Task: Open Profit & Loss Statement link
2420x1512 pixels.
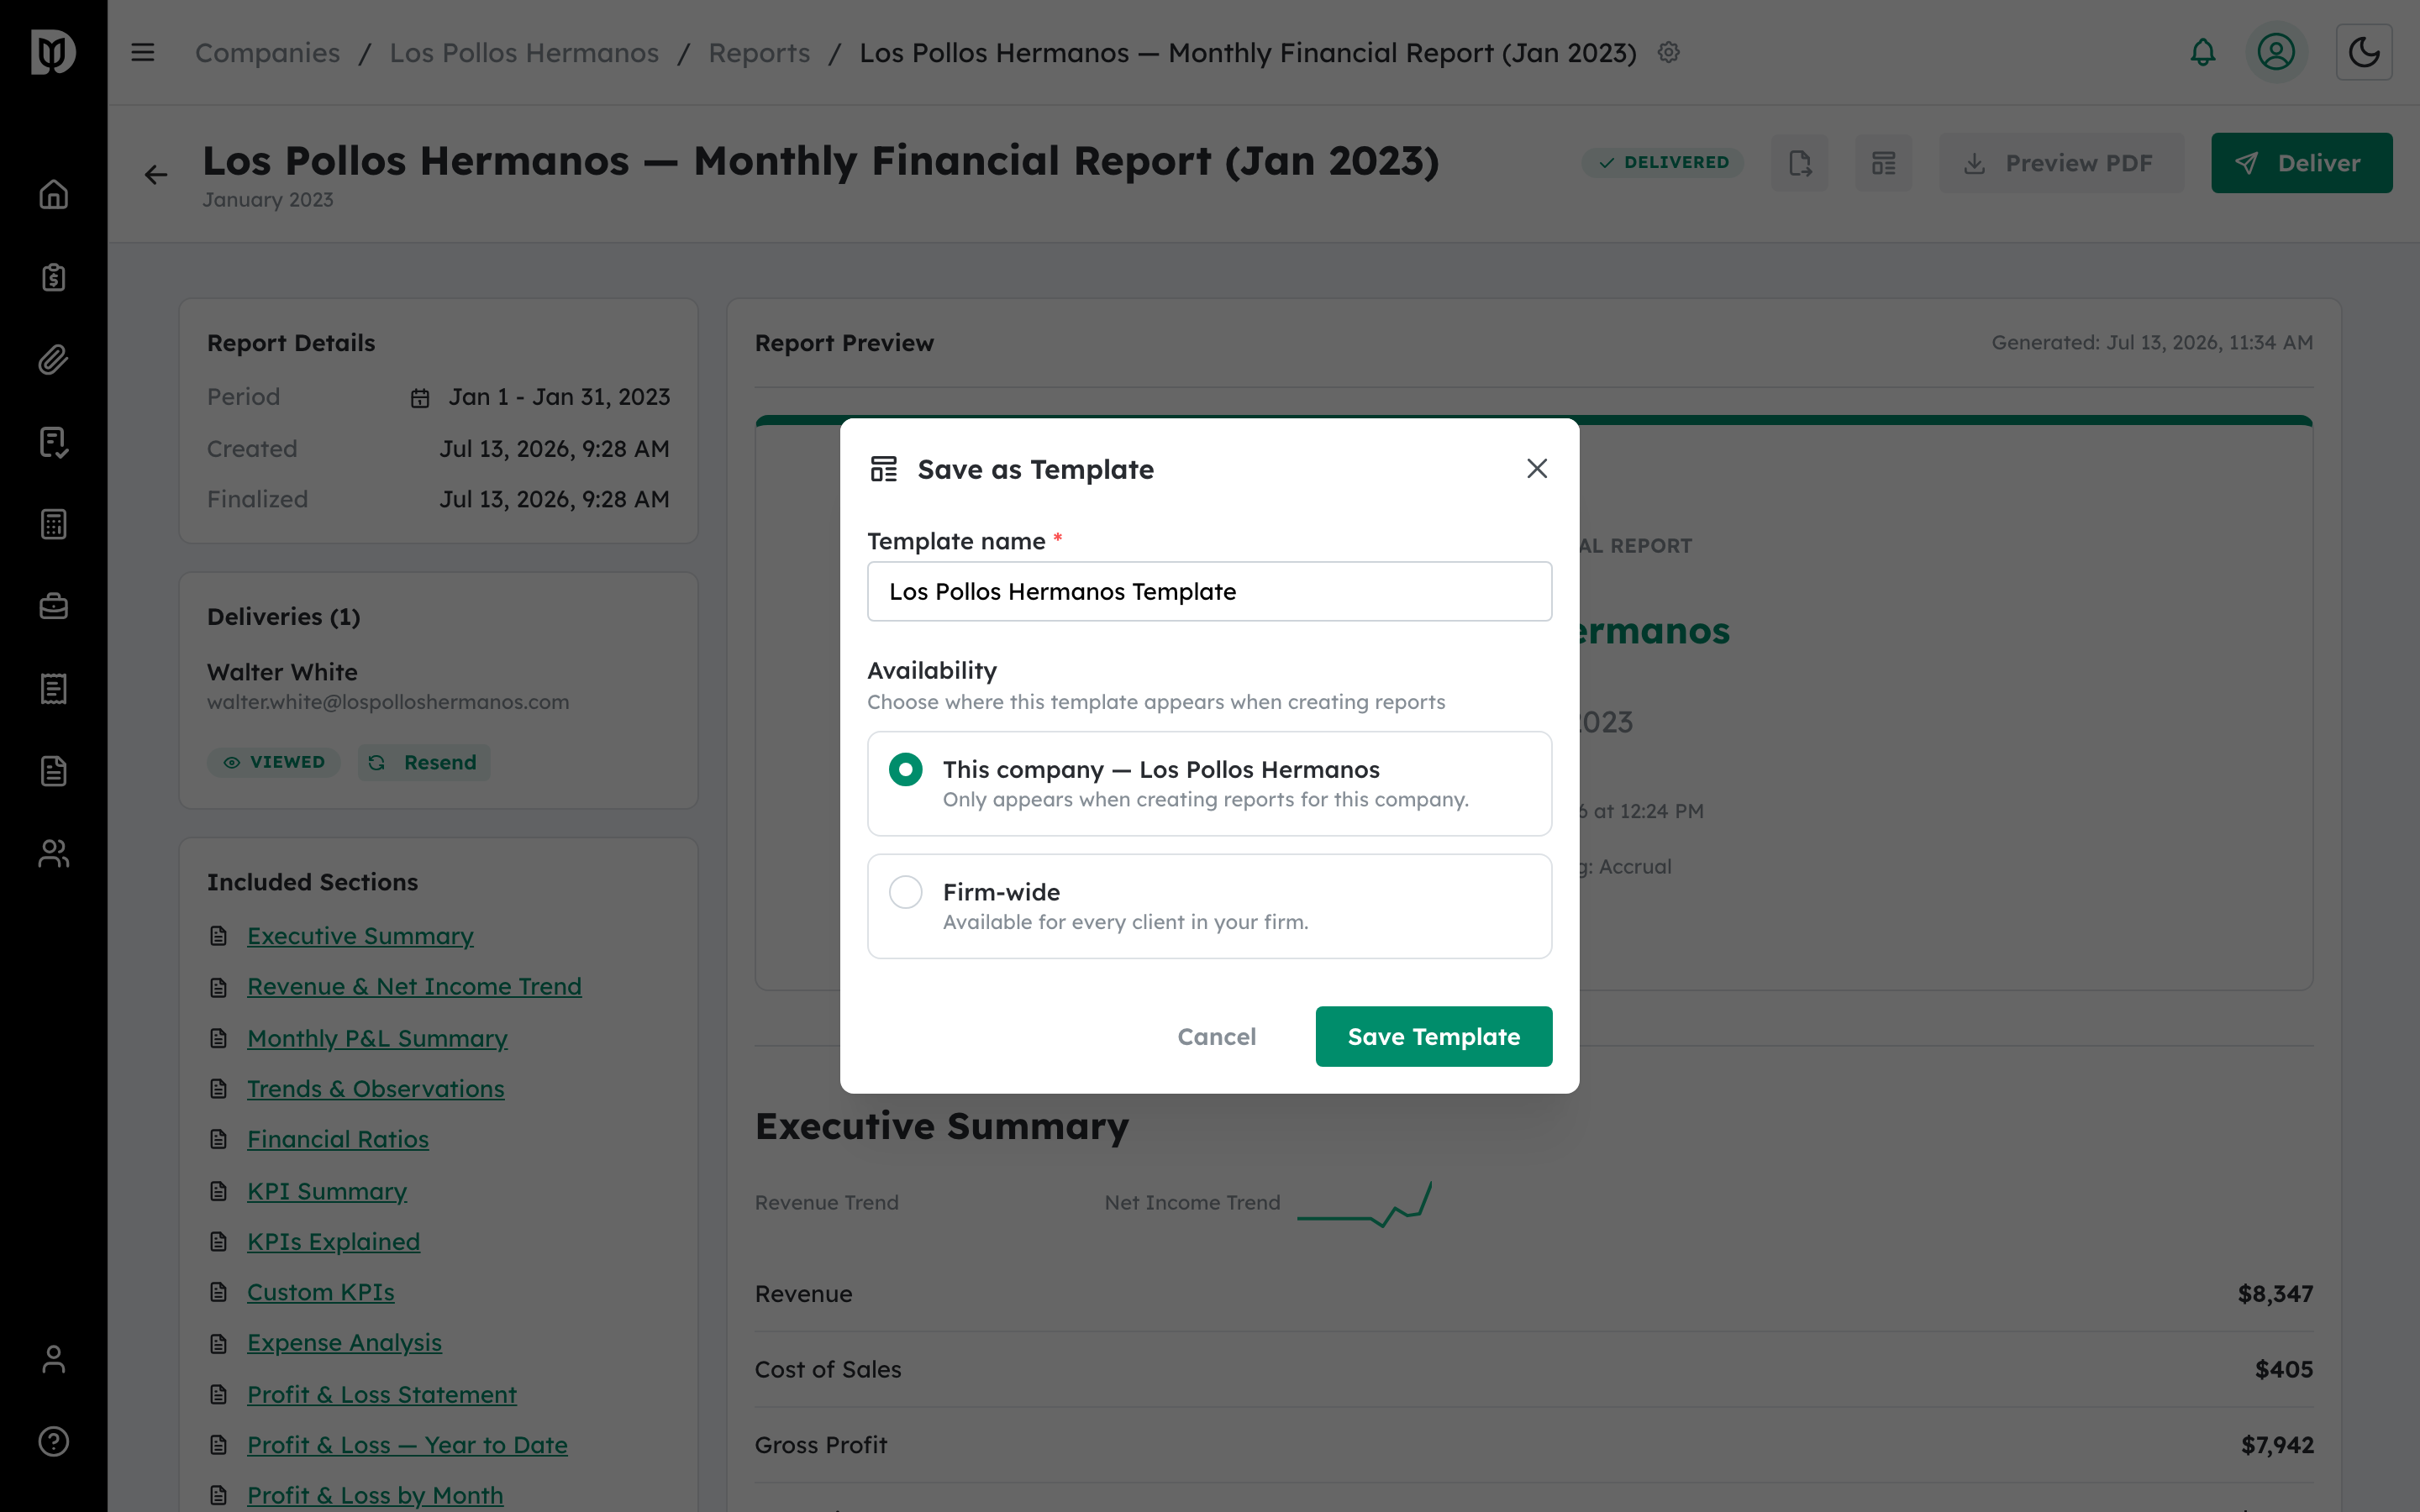Action: [x=381, y=1394]
